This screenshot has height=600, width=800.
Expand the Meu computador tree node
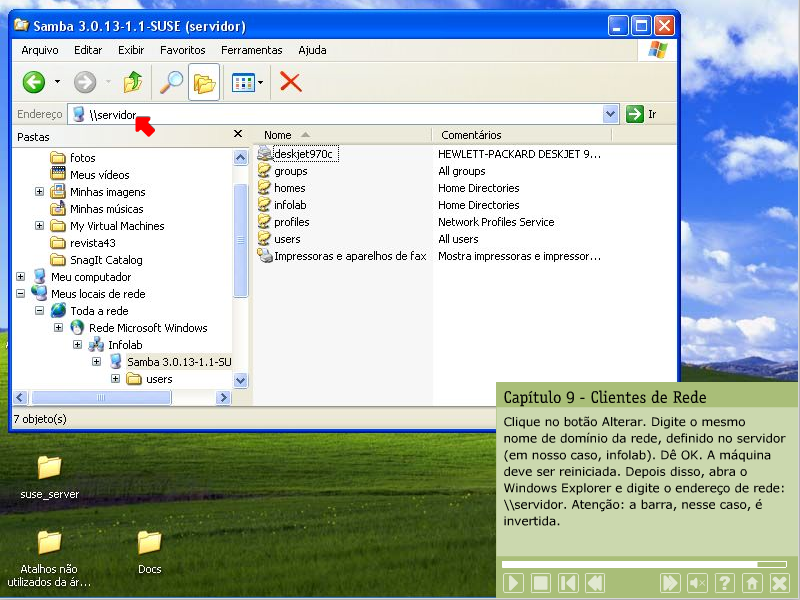pos(21,277)
